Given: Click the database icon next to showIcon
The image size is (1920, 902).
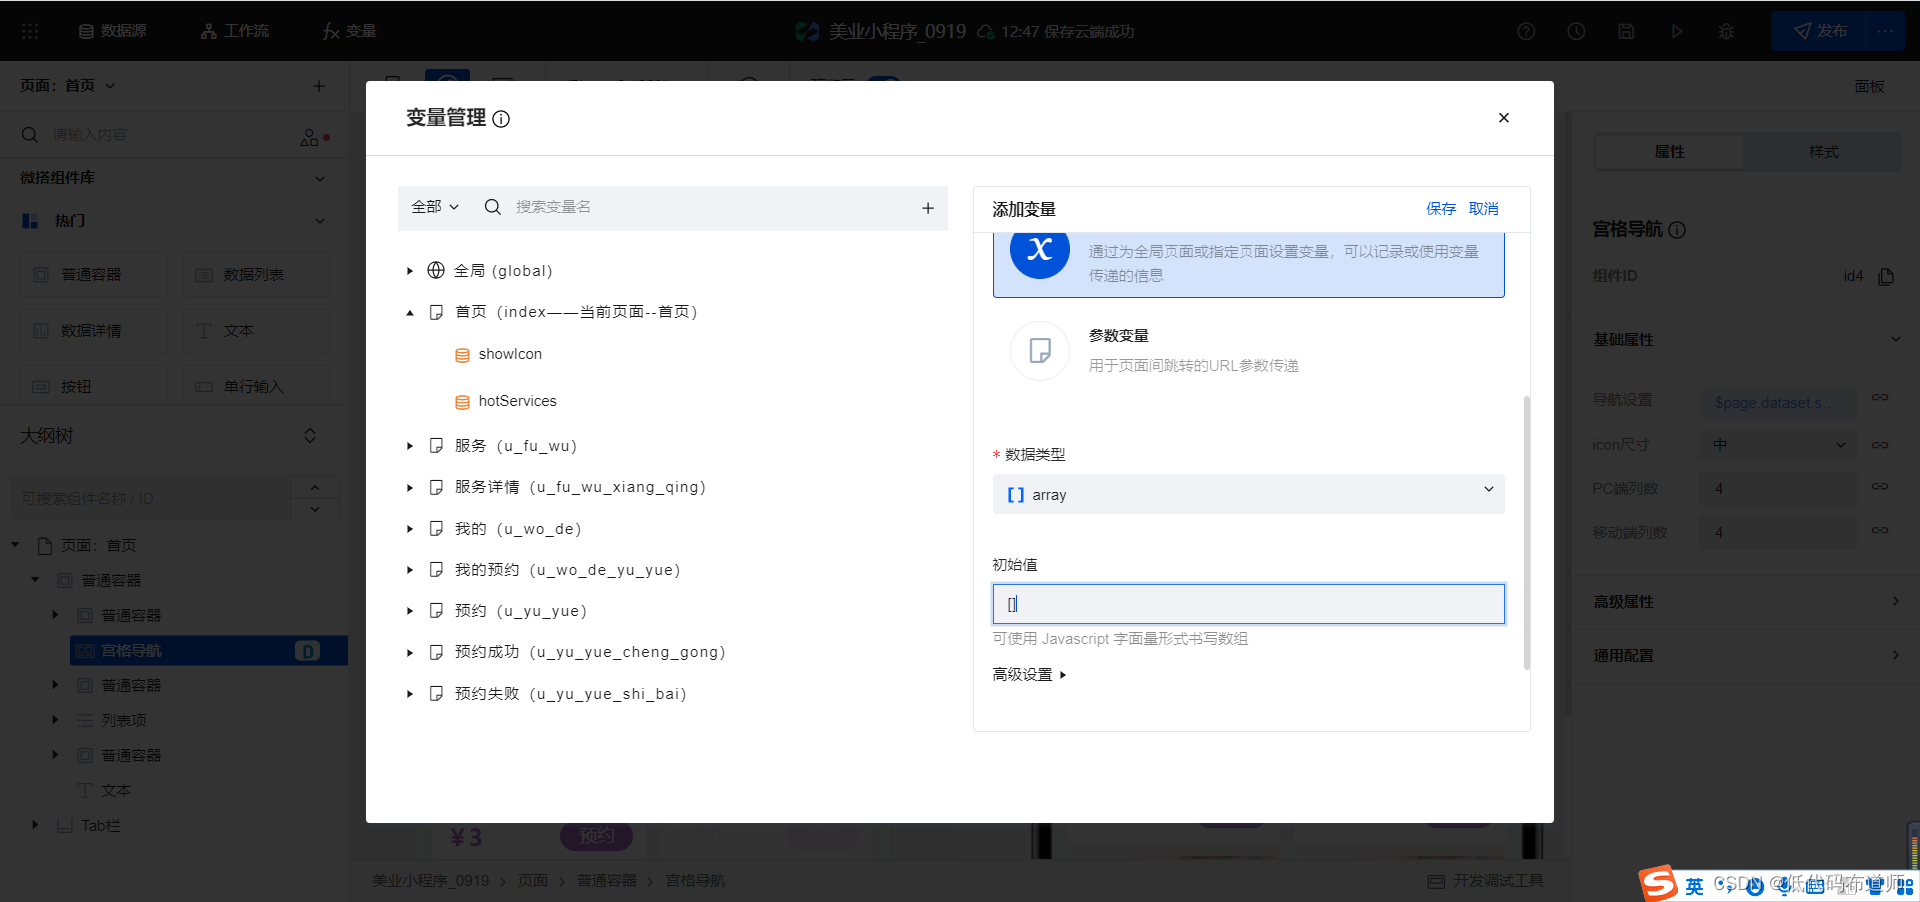Looking at the screenshot, I should pyautogui.click(x=462, y=355).
